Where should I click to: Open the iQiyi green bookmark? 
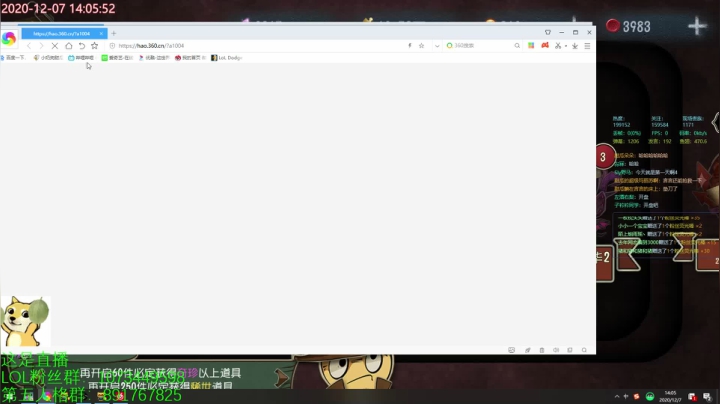[117, 58]
